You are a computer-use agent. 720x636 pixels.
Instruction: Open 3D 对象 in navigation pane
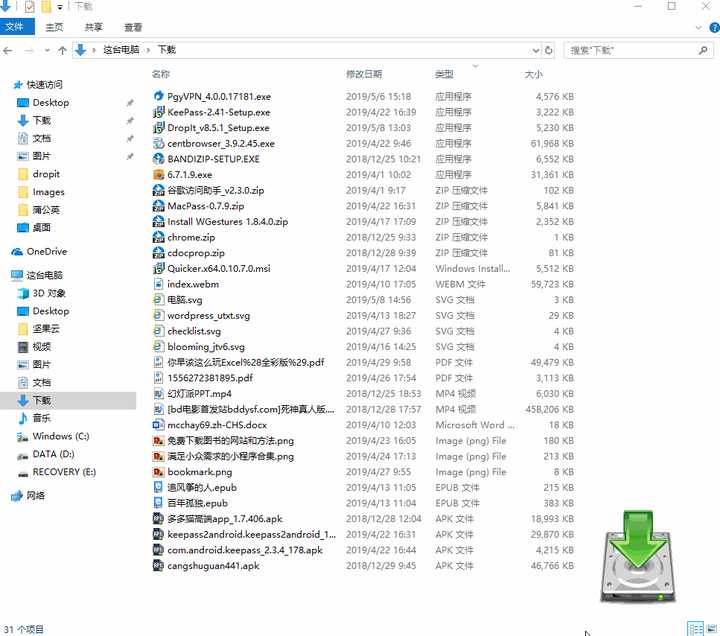point(49,293)
